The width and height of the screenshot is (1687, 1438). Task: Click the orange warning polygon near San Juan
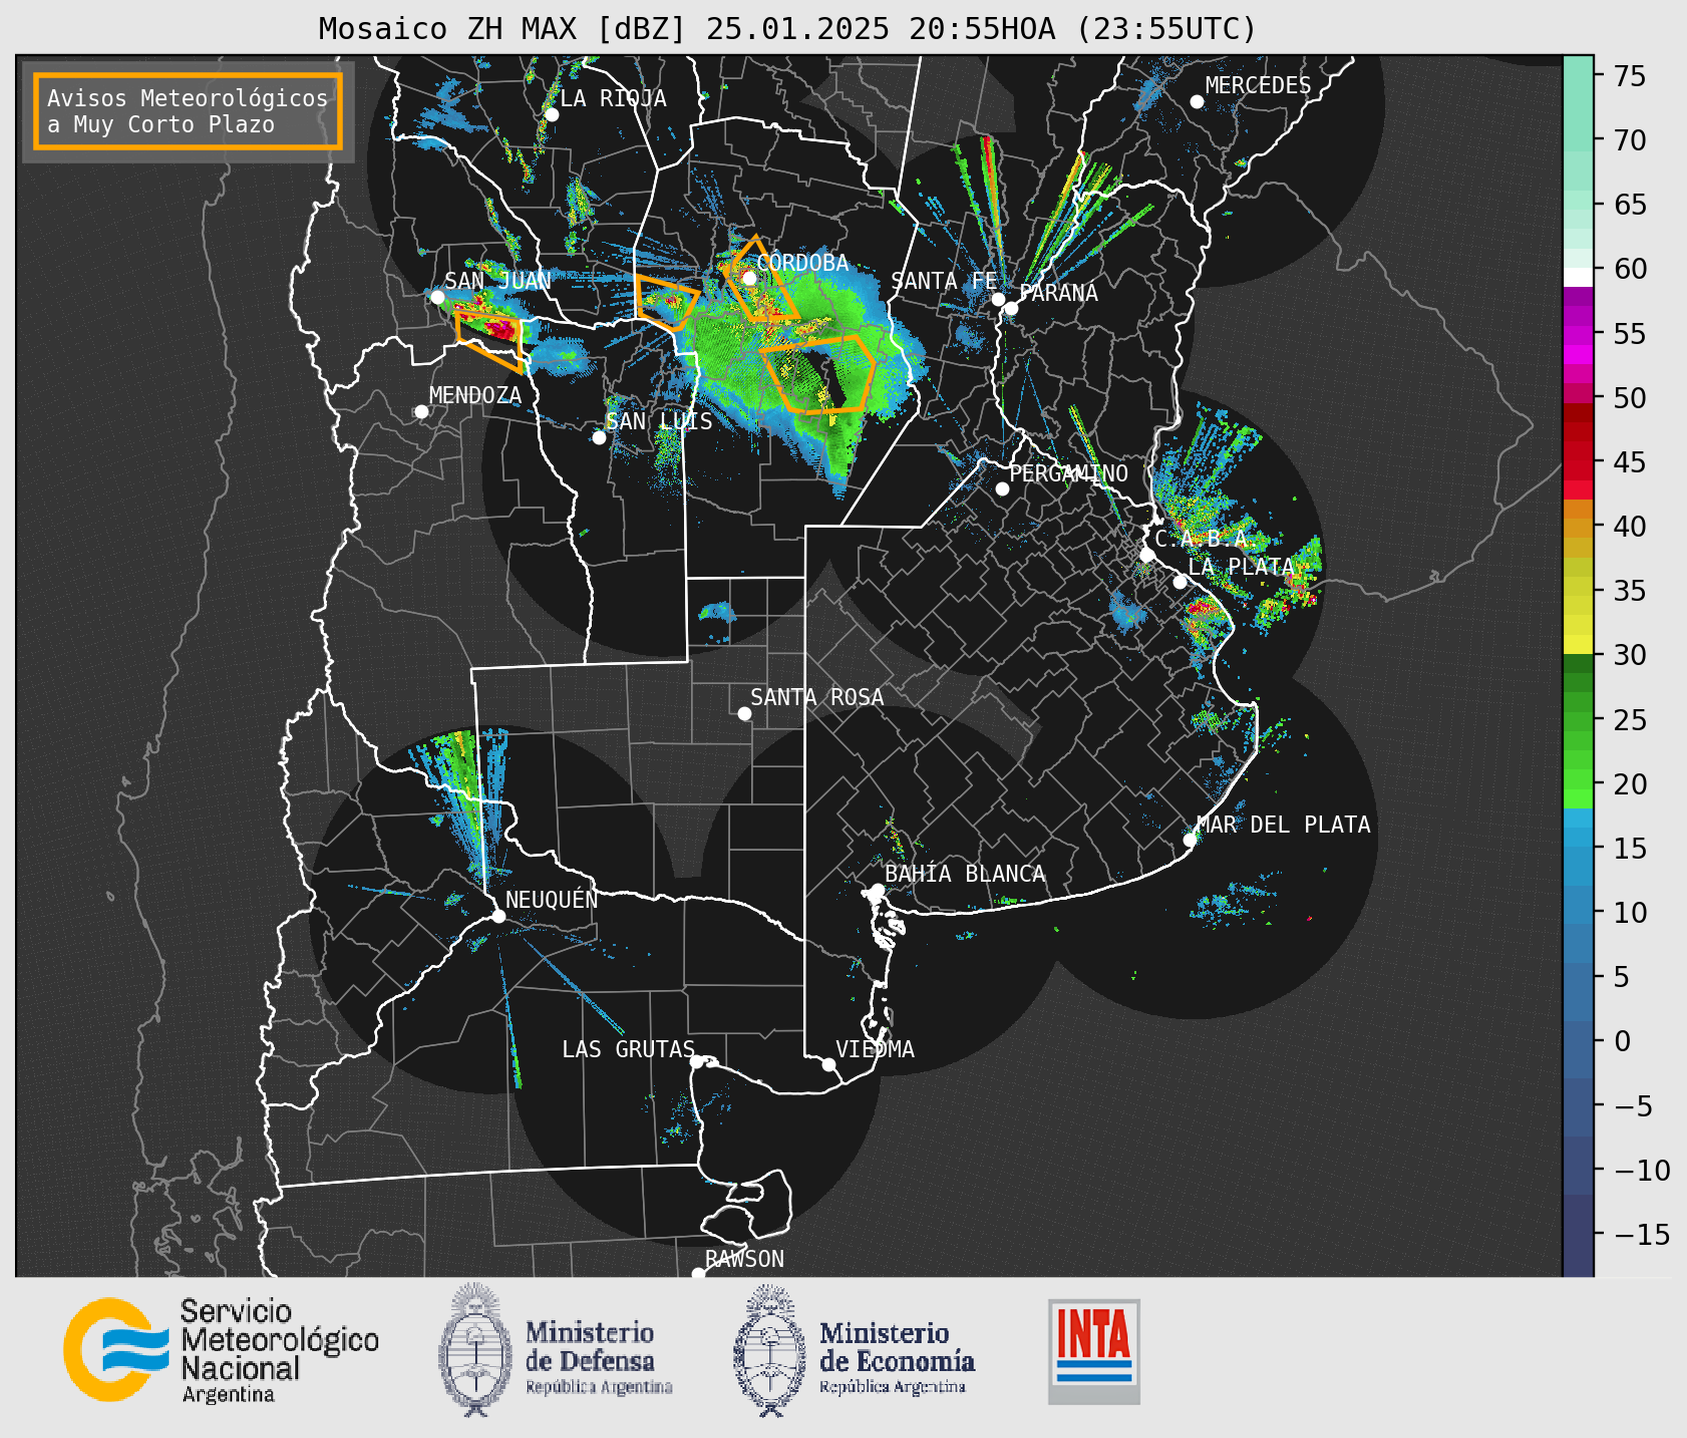click(x=490, y=341)
